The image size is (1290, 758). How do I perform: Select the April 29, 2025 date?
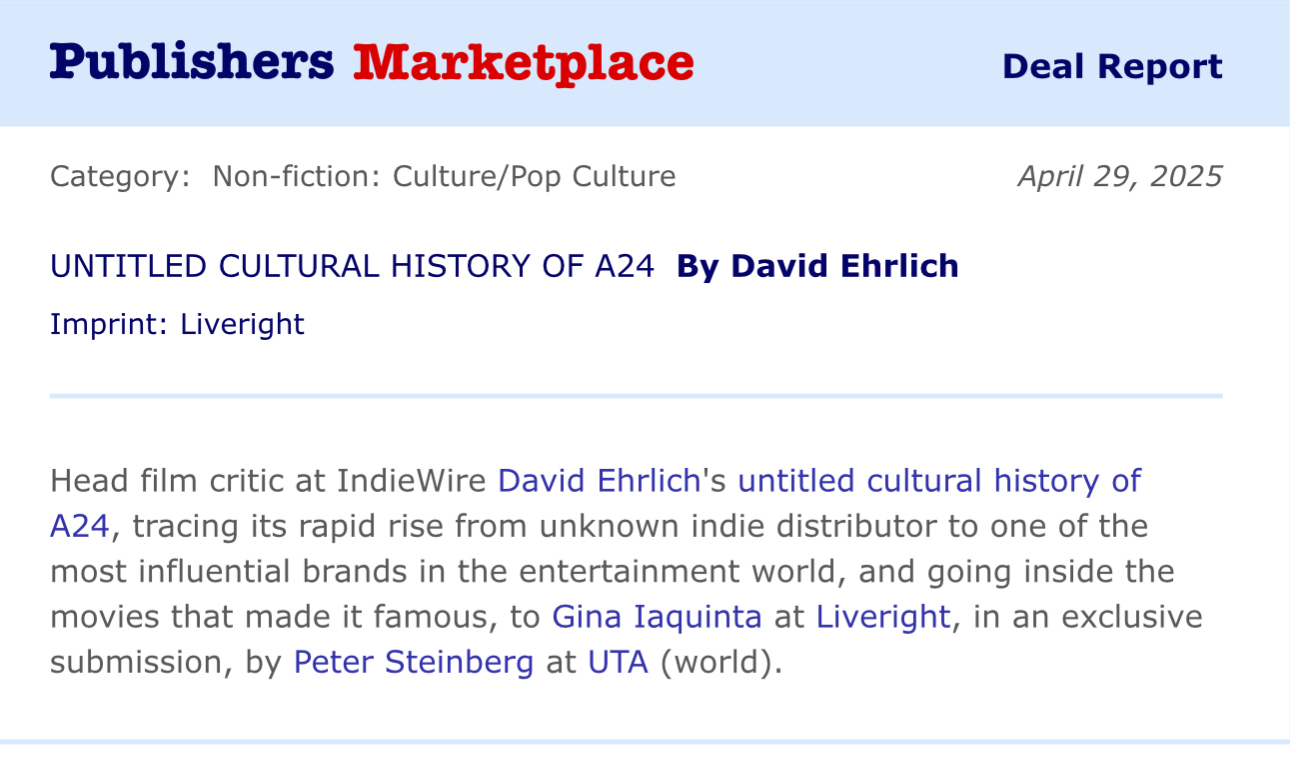point(1120,177)
